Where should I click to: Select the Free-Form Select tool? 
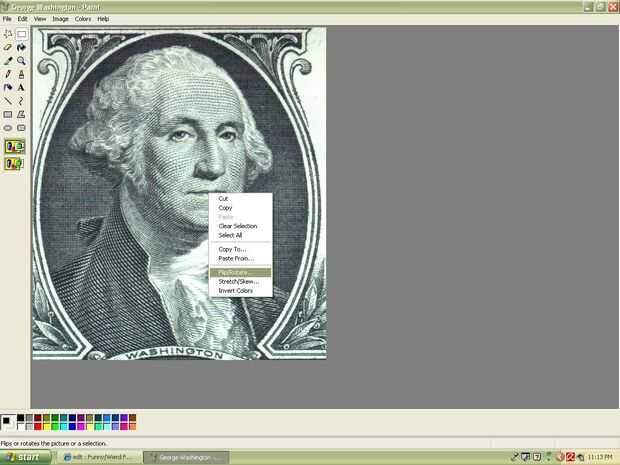click(8, 34)
